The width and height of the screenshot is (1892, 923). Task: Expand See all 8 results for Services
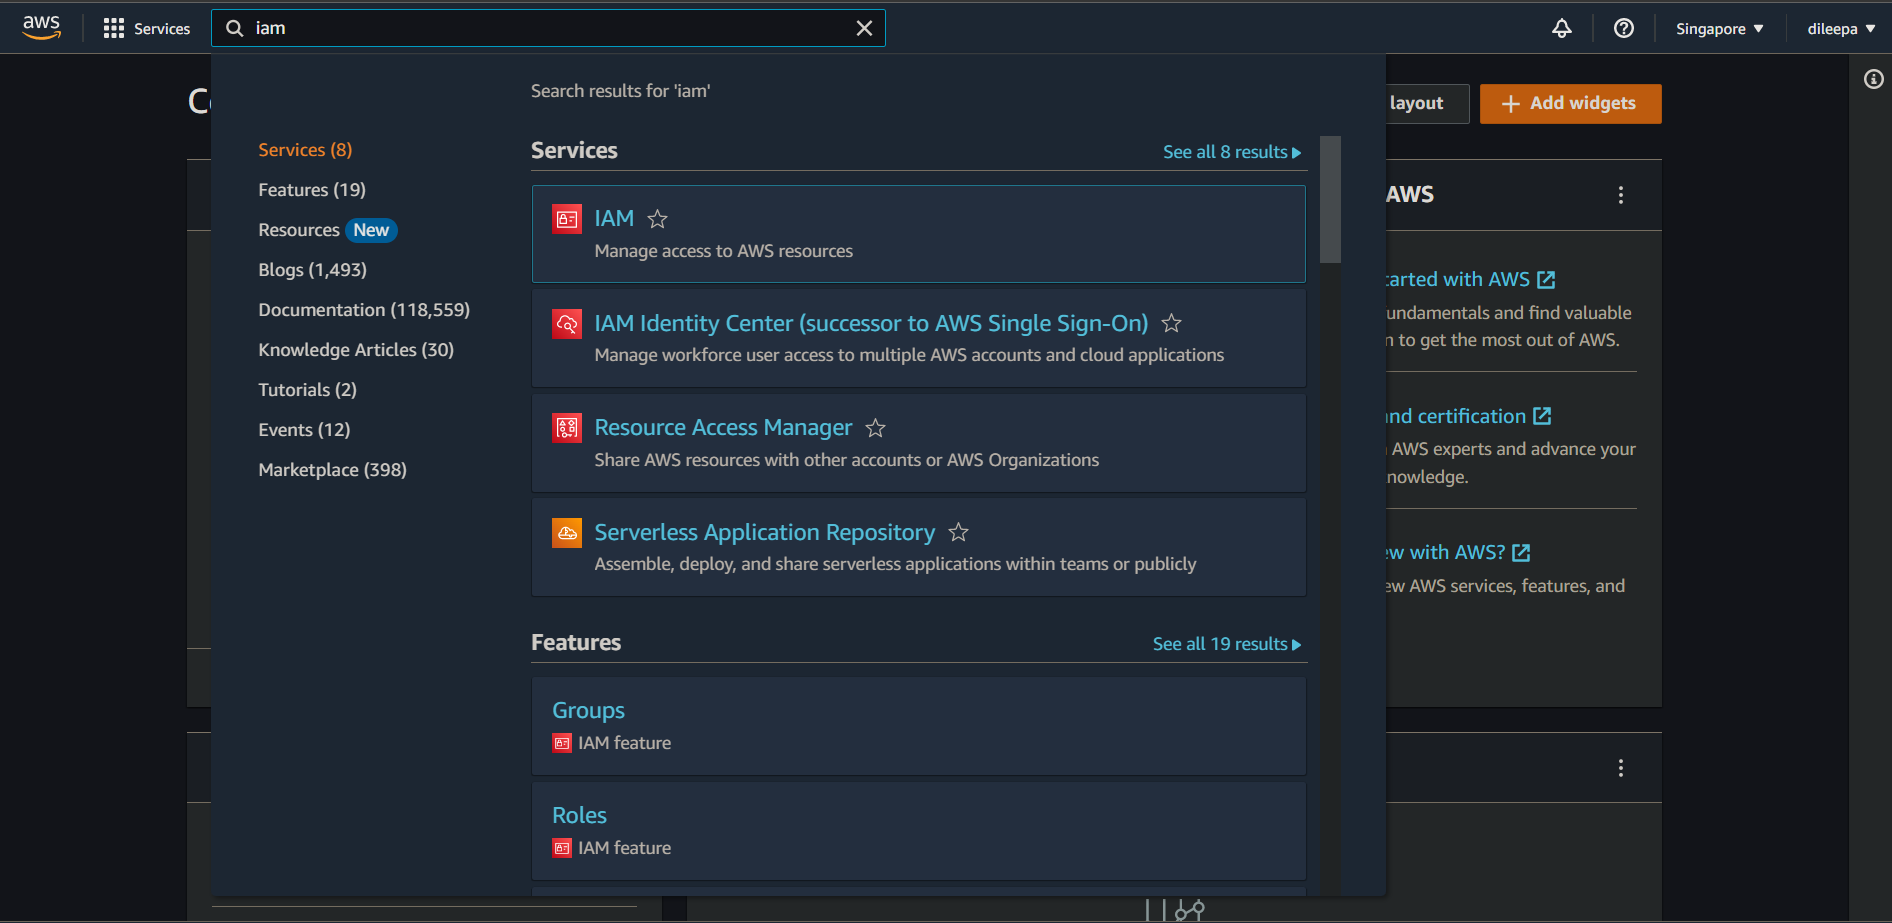(x=1232, y=152)
